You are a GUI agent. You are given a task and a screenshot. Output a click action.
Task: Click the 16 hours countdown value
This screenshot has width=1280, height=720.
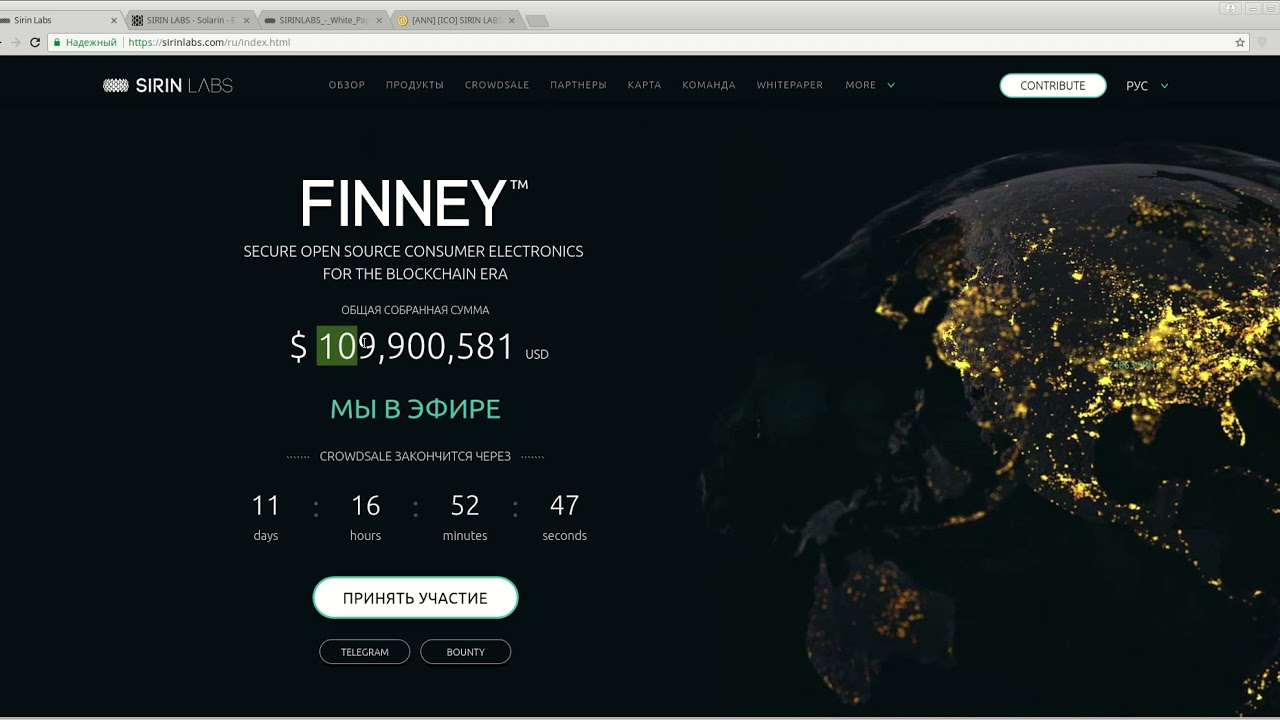365,505
